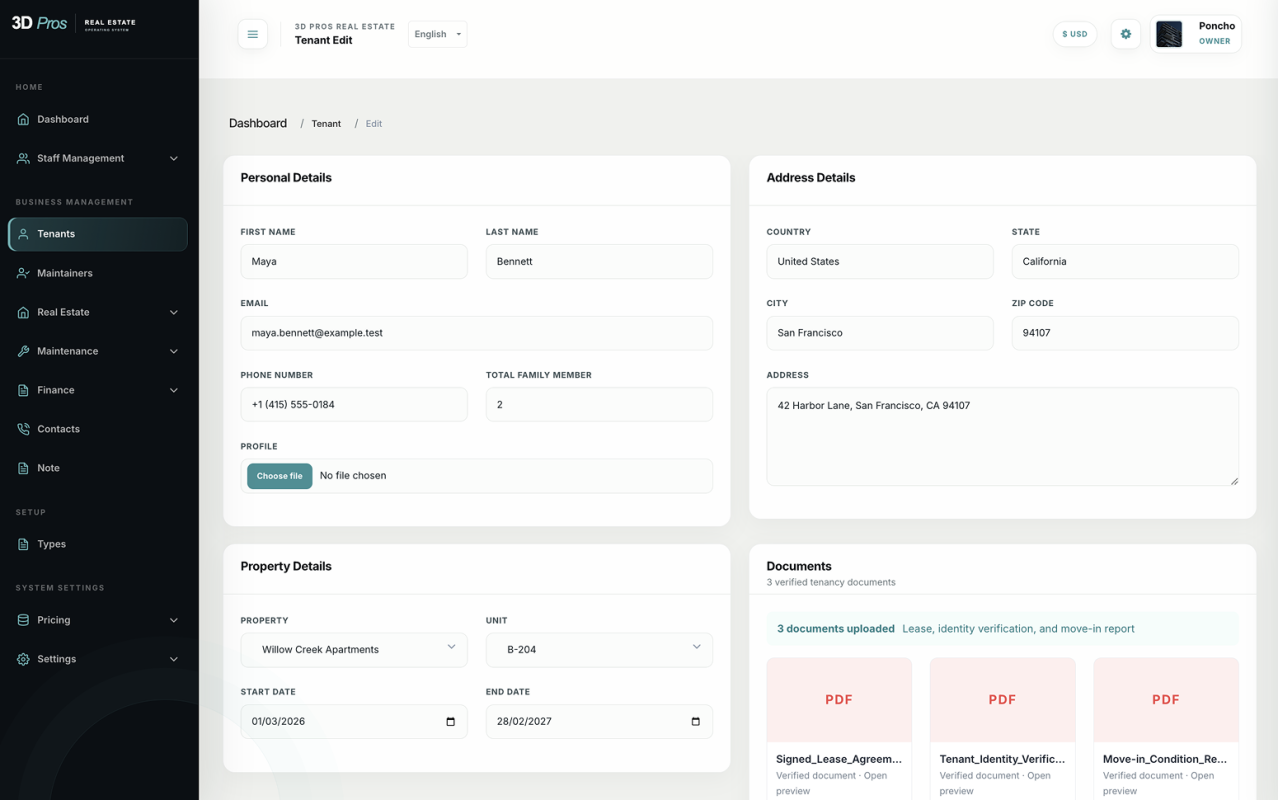This screenshot has width=1278, height=800.
Task: Expand the Pricing submenu chevron
Action: point(173,620)
